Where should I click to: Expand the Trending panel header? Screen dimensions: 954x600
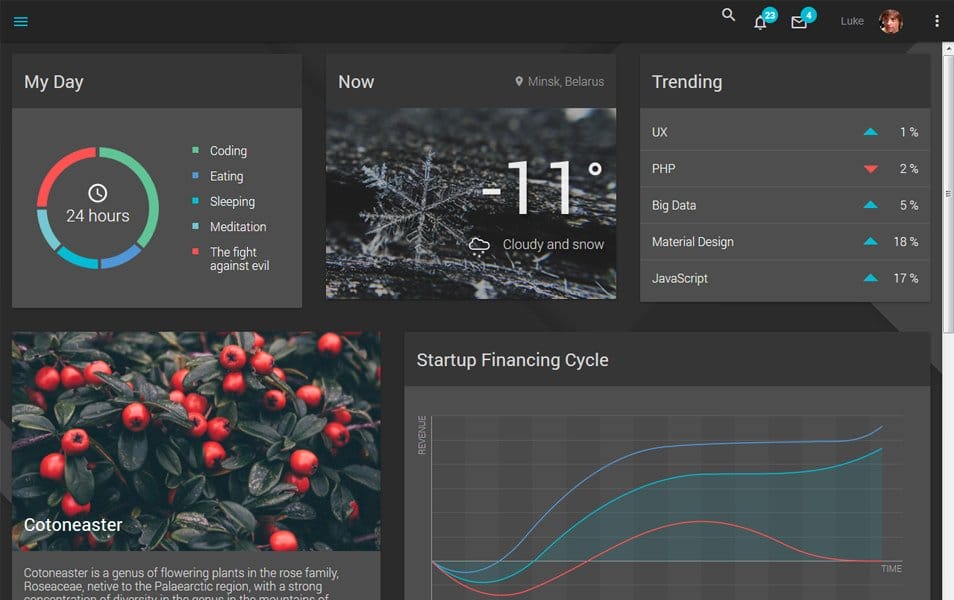687,82
